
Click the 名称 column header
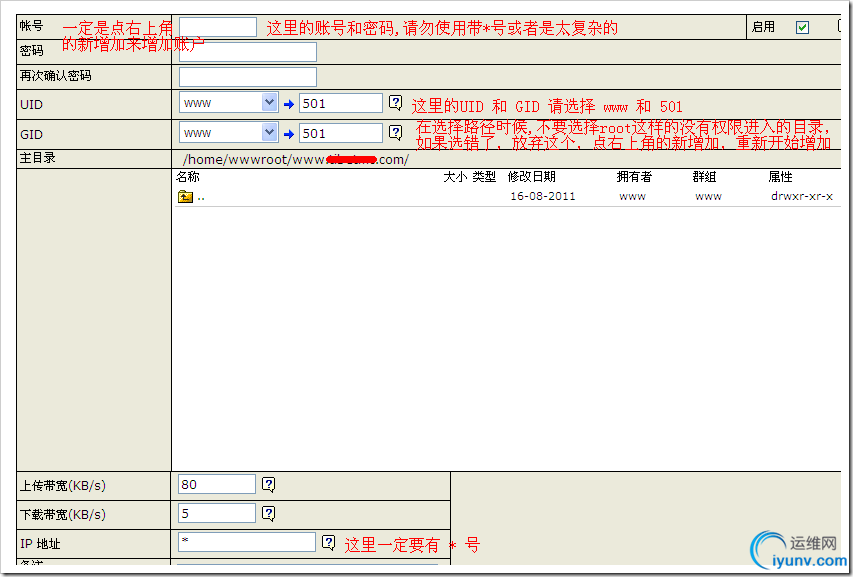[x=188, y=177]
